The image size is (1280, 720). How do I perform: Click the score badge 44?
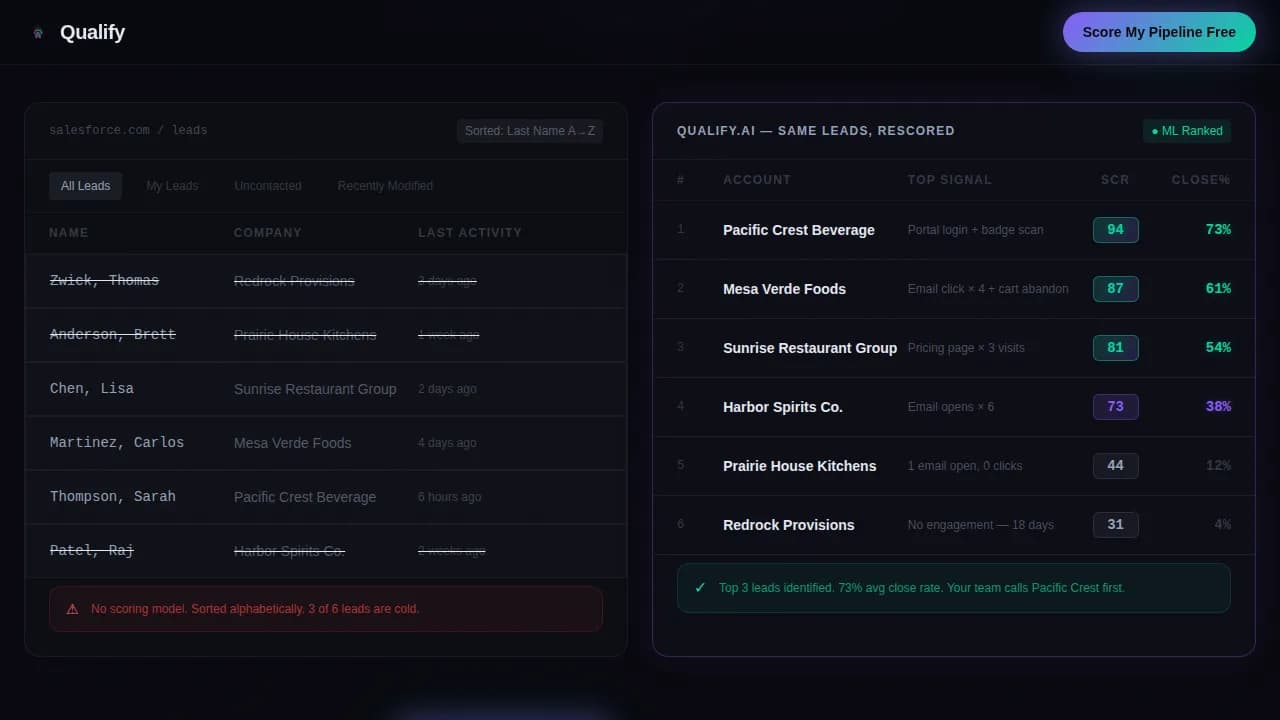coord(1116,466)
